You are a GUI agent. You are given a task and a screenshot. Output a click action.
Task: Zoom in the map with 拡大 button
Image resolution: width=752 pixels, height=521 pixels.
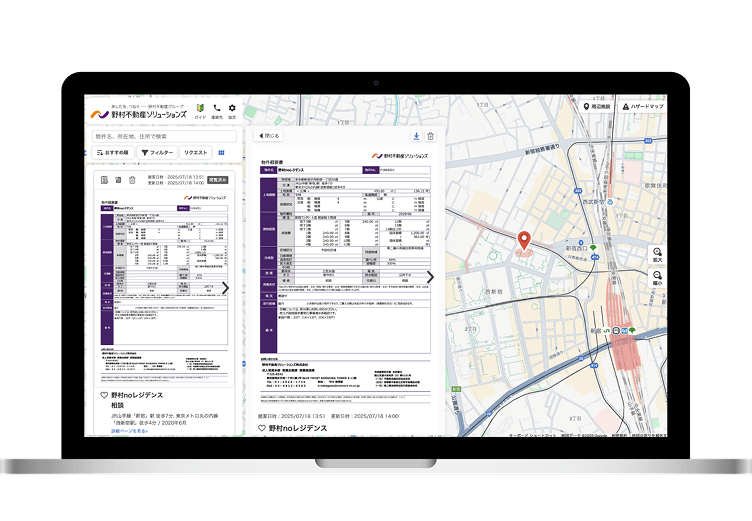click(657, 255)
